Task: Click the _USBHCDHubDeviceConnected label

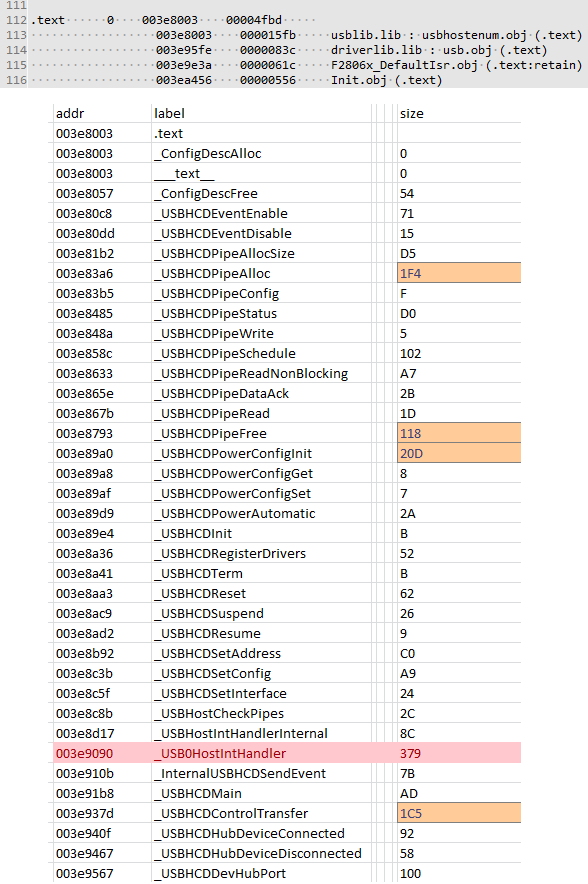Action: coord(250,833)
